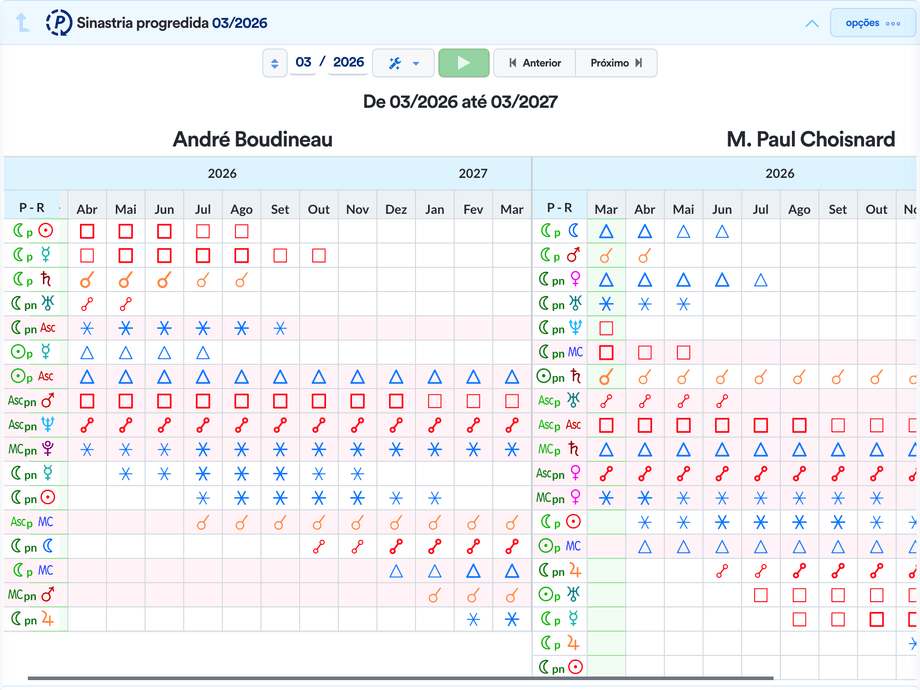Image resolution: width=920 pixels, height=690 pixels.
Task: Click Choisnard's Asc opposition Uranus icon in Jun
Action: (722, 401)
